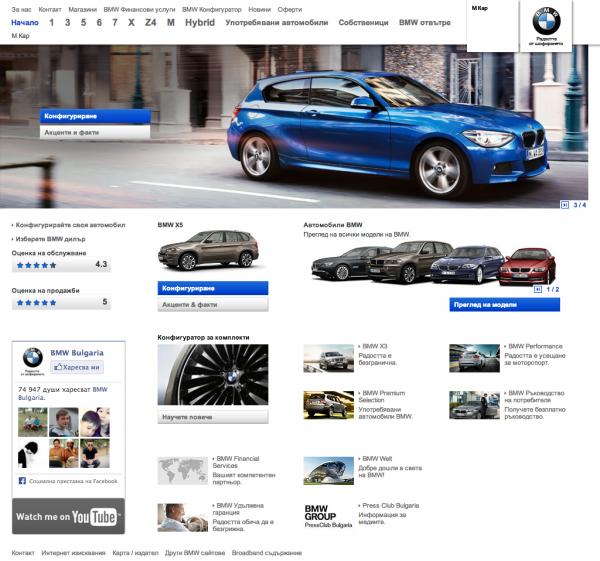
Task: Open the BMW Performance thumbnail
Action: [x=474, y=358]
